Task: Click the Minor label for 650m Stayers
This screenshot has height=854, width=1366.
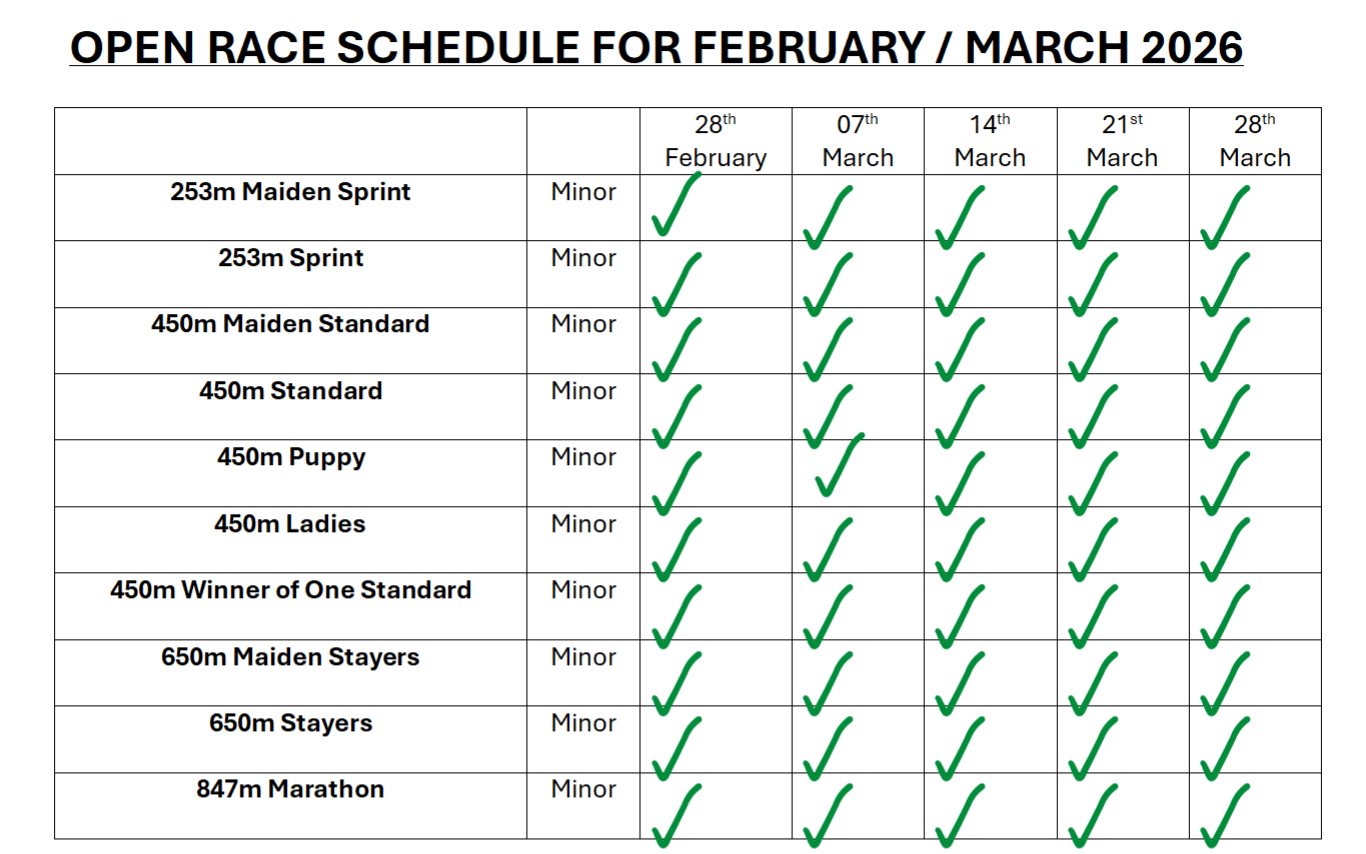Action: (x=583, y=723)
